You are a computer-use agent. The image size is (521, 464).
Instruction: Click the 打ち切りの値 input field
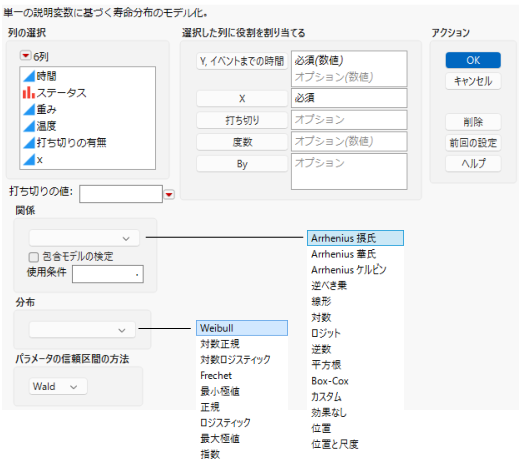coord(121,194)
